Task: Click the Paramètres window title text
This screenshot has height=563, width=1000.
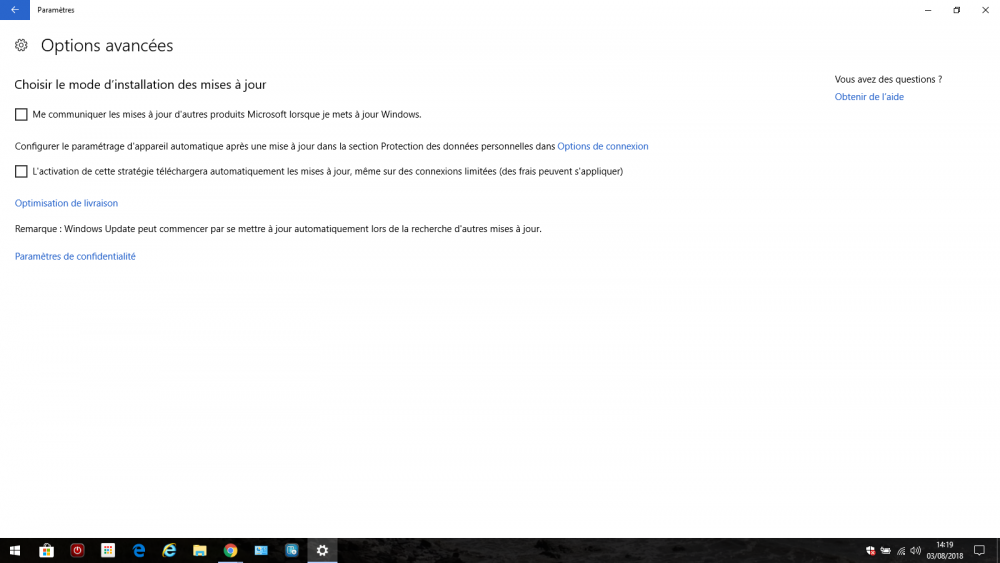Action: point(56,10)
